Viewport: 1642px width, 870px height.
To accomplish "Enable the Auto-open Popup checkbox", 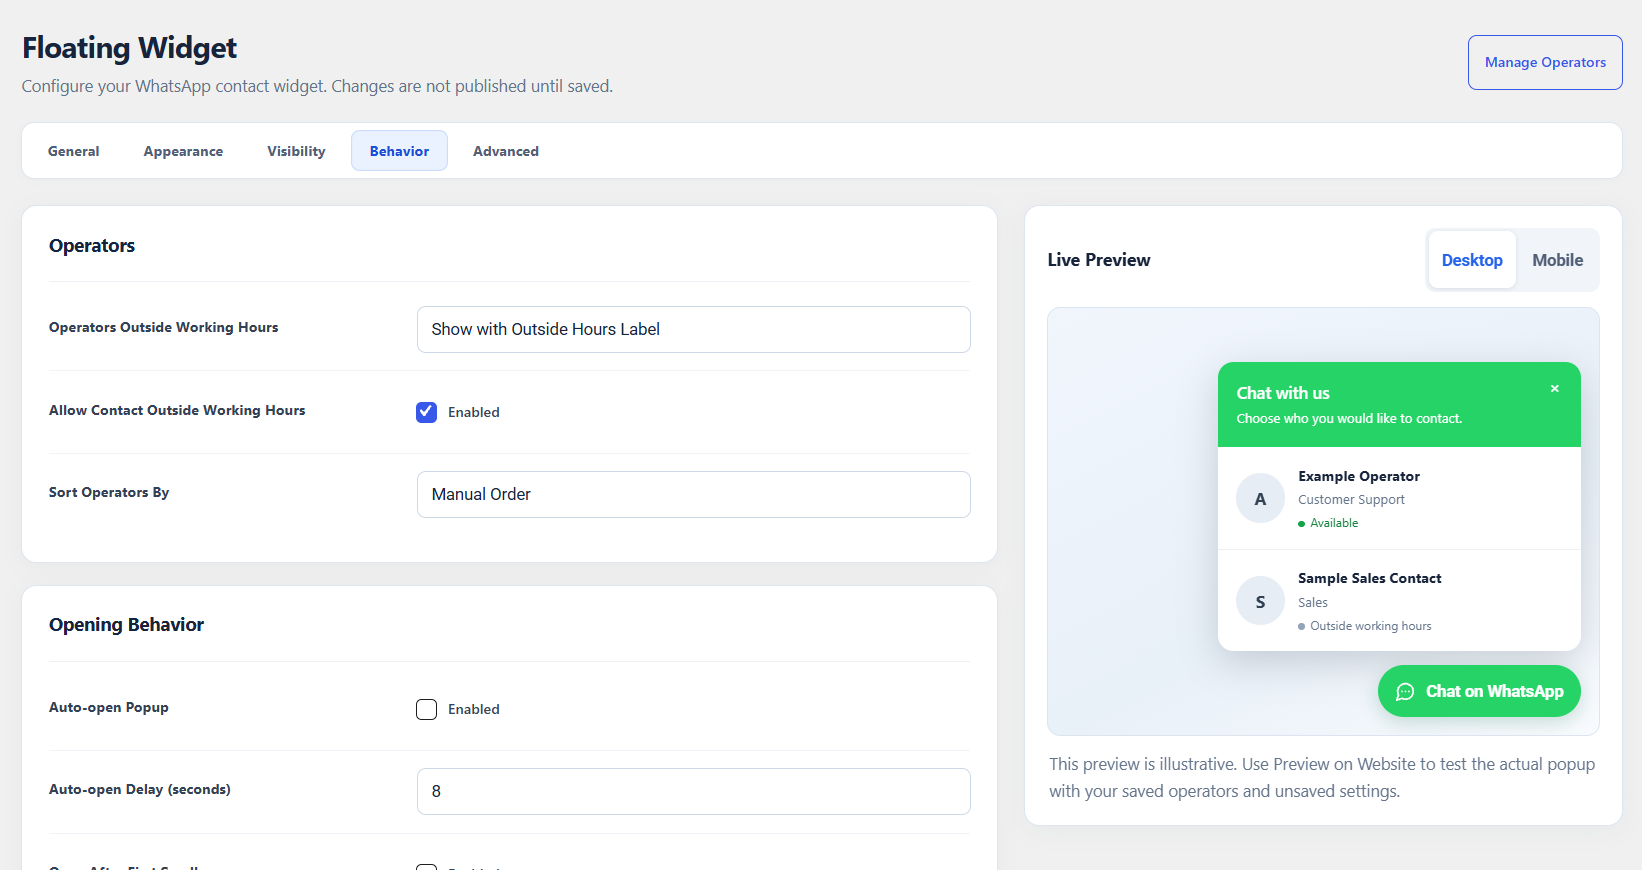I will point(427,709).
